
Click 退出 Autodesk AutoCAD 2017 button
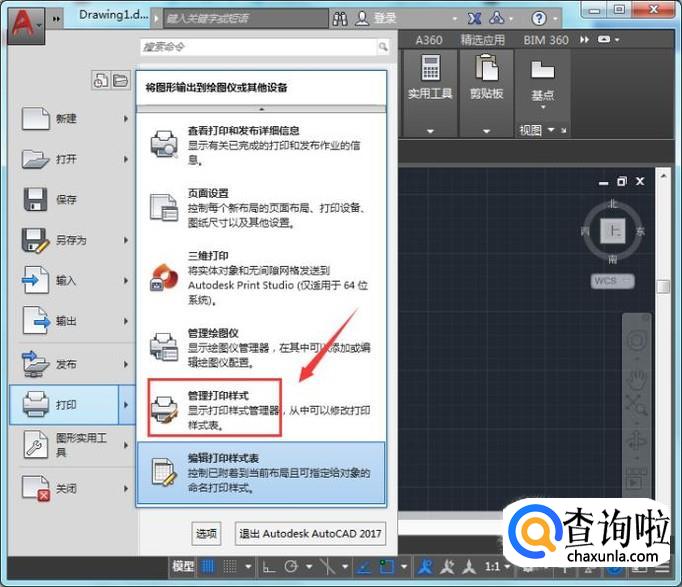click(x=310, y=533)
